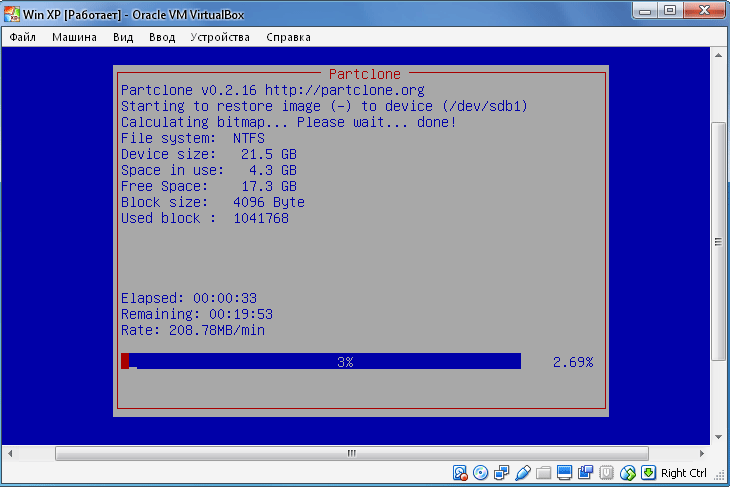Open the display monitor status icon

[565, 473]
